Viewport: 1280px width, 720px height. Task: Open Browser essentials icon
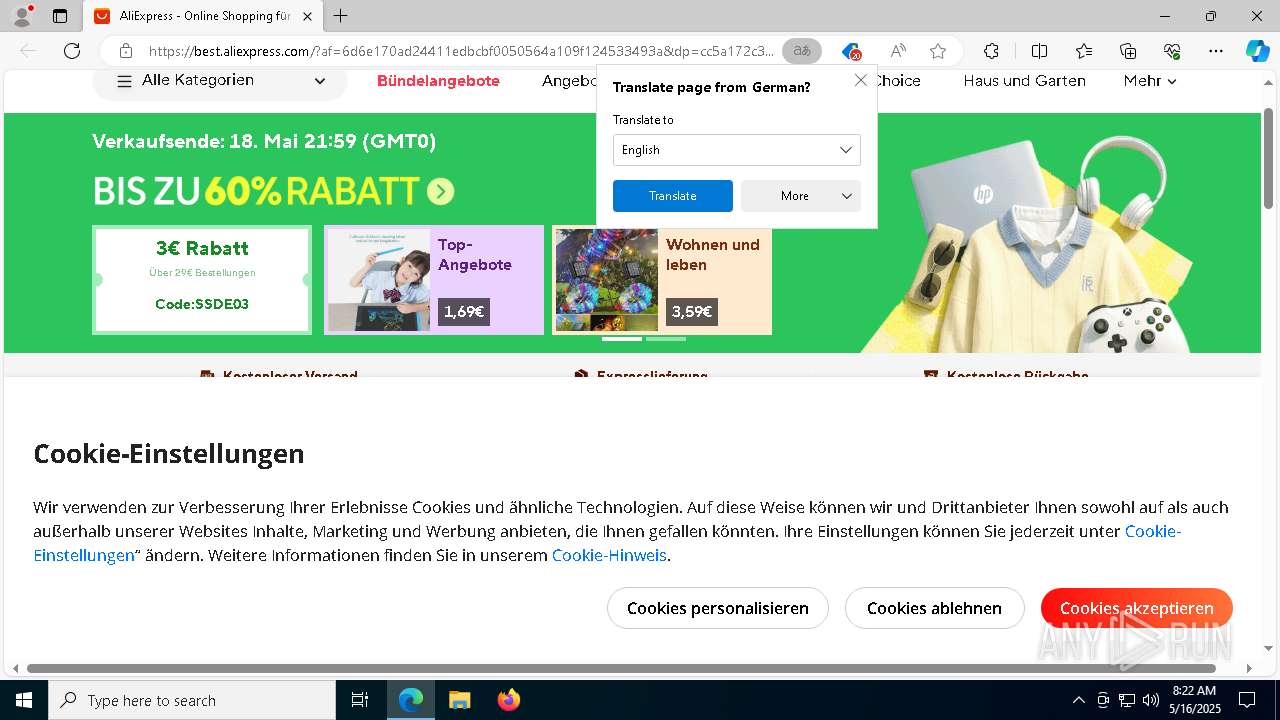pos(1172,51)
